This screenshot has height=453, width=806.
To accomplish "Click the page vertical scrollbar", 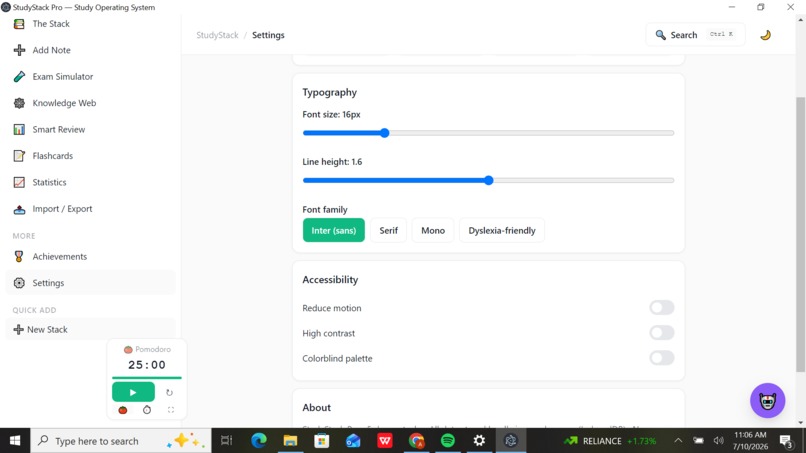I will click(x=800, y=234).
